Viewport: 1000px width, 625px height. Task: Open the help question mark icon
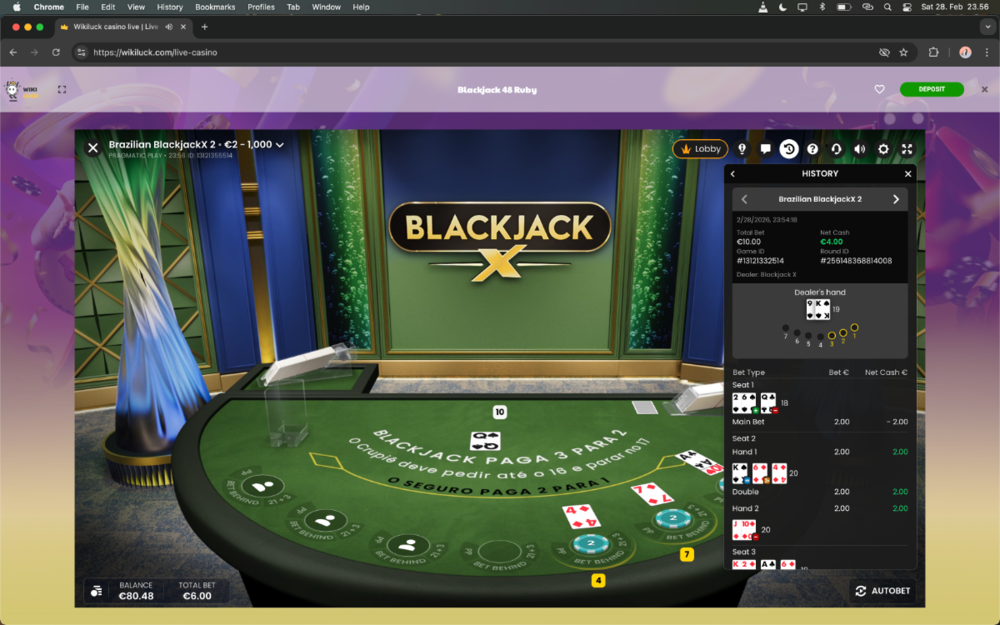(812, 149)
